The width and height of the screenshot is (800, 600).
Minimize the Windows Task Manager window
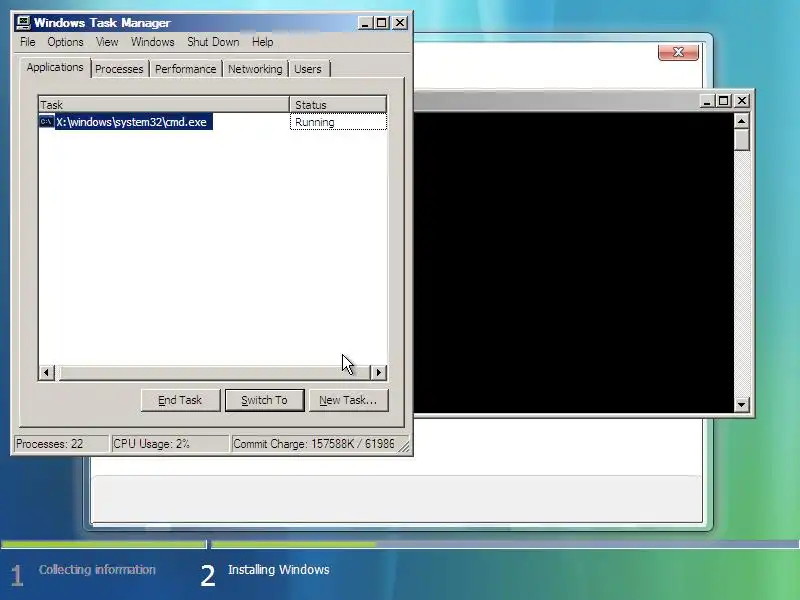[365, 23]
